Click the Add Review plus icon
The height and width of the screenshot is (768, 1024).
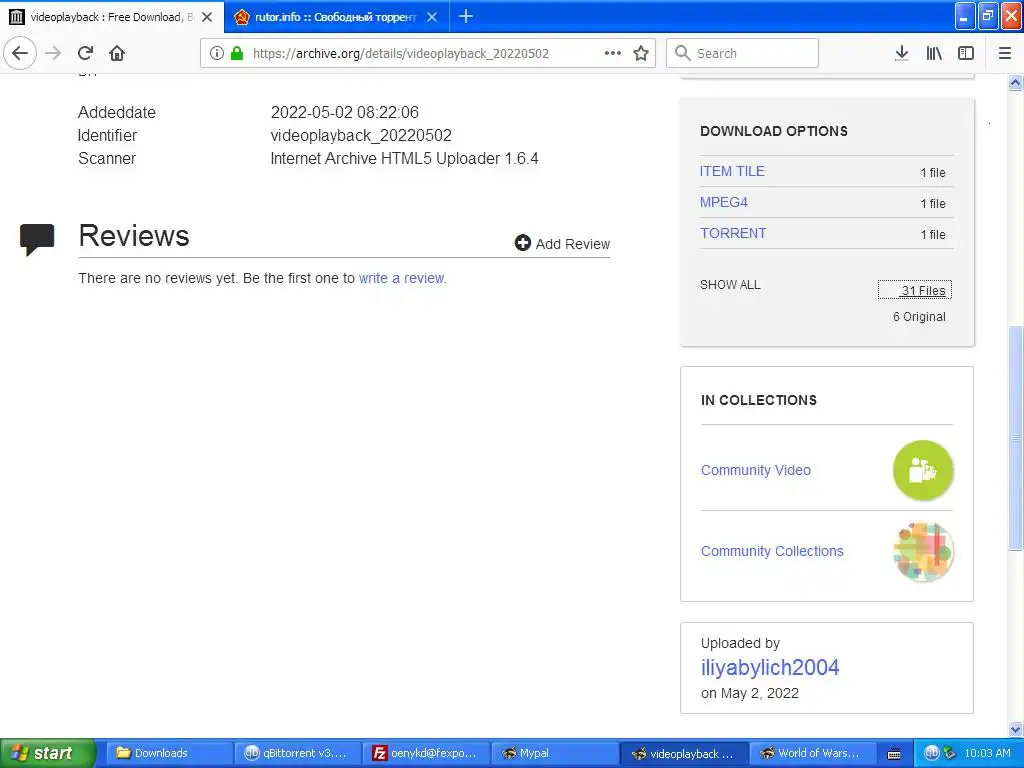[x=522, y=243]
